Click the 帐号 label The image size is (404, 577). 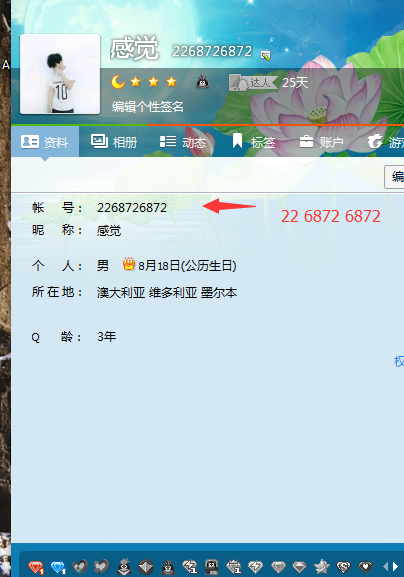coord(57,208)
